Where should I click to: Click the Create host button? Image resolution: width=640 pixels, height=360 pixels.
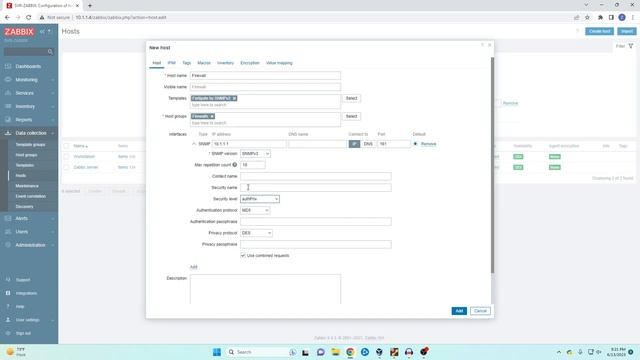pos(599,31)
